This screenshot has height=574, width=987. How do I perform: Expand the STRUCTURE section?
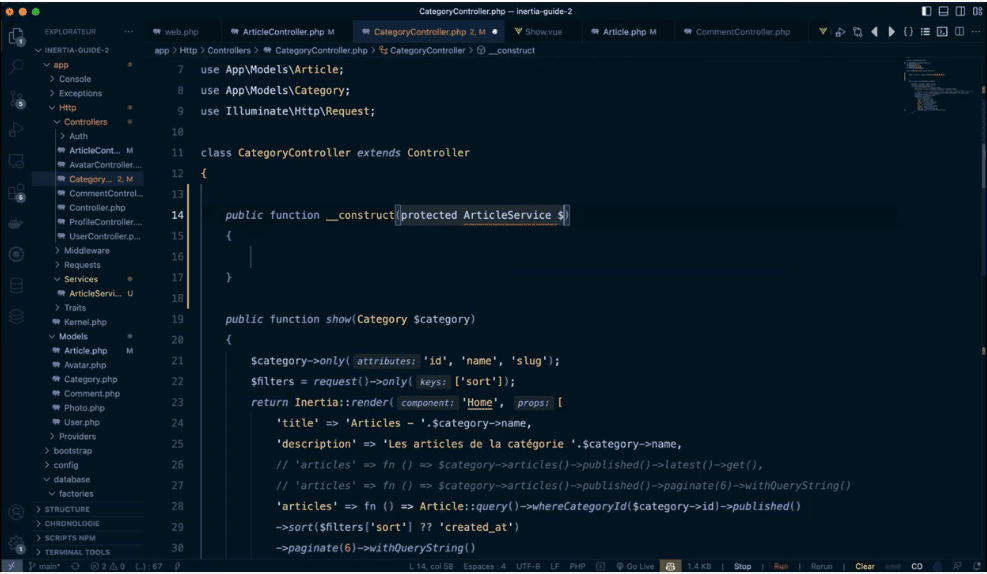pos(67,509)
